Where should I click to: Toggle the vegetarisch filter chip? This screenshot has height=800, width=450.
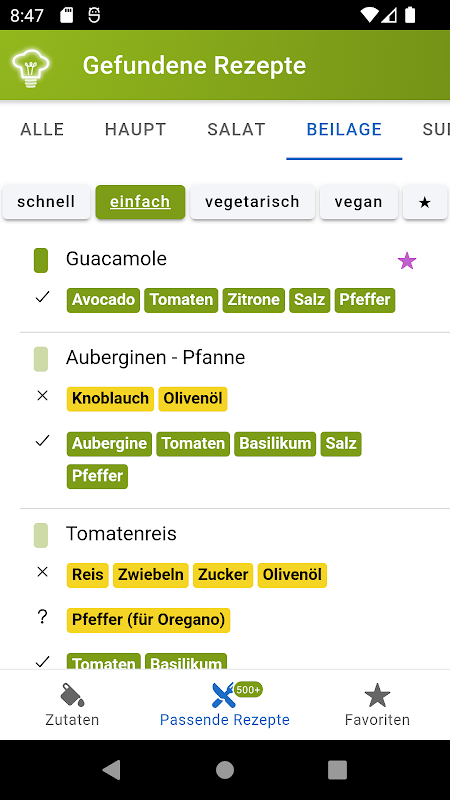click(x=253, y=202)
